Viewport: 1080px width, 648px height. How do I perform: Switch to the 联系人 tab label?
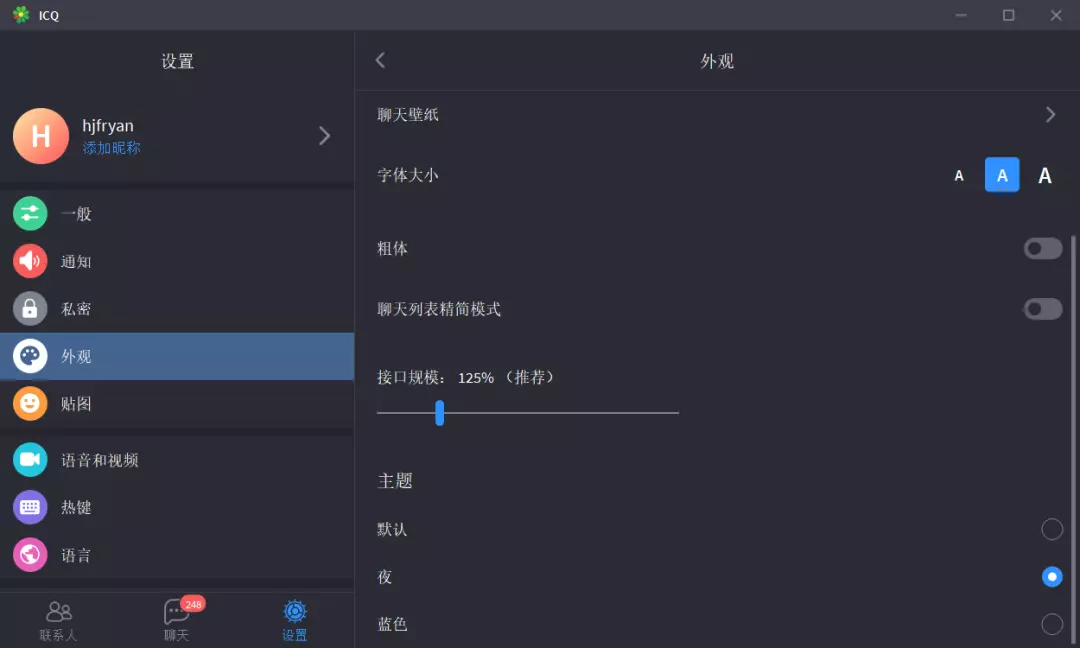coord(59,635)
